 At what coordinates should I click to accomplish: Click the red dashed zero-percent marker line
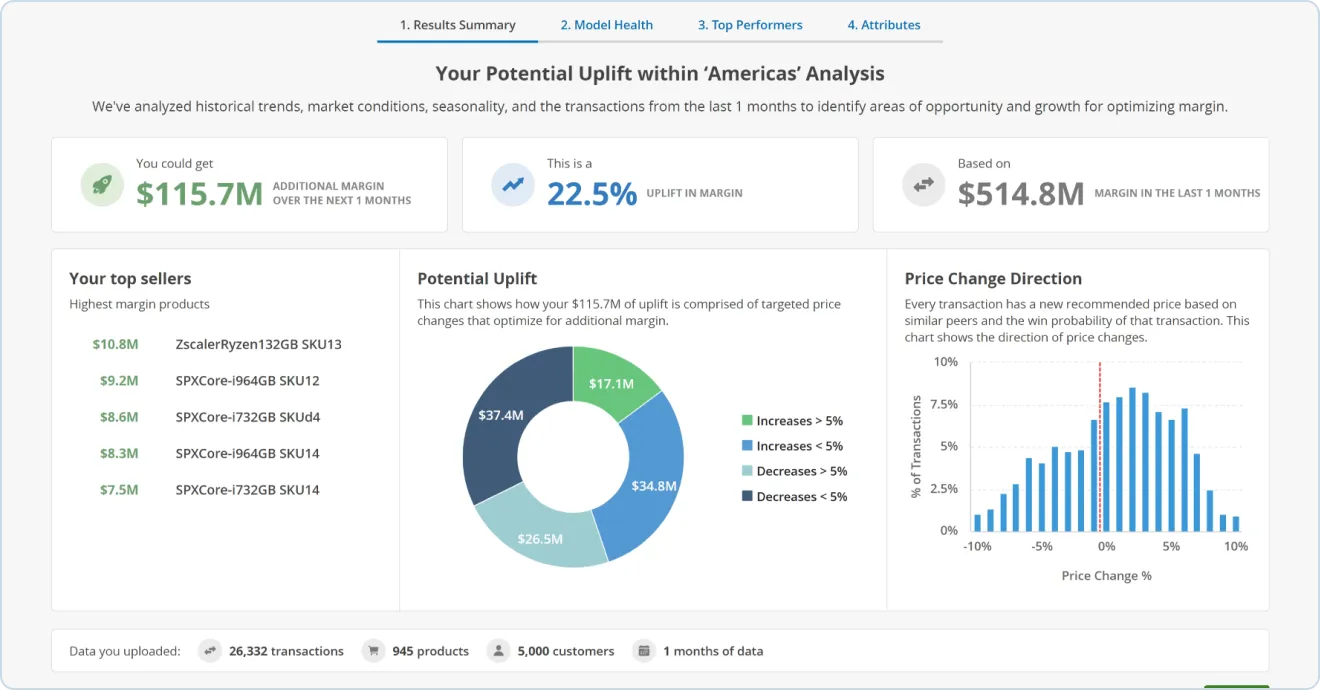pos(1100,447)
